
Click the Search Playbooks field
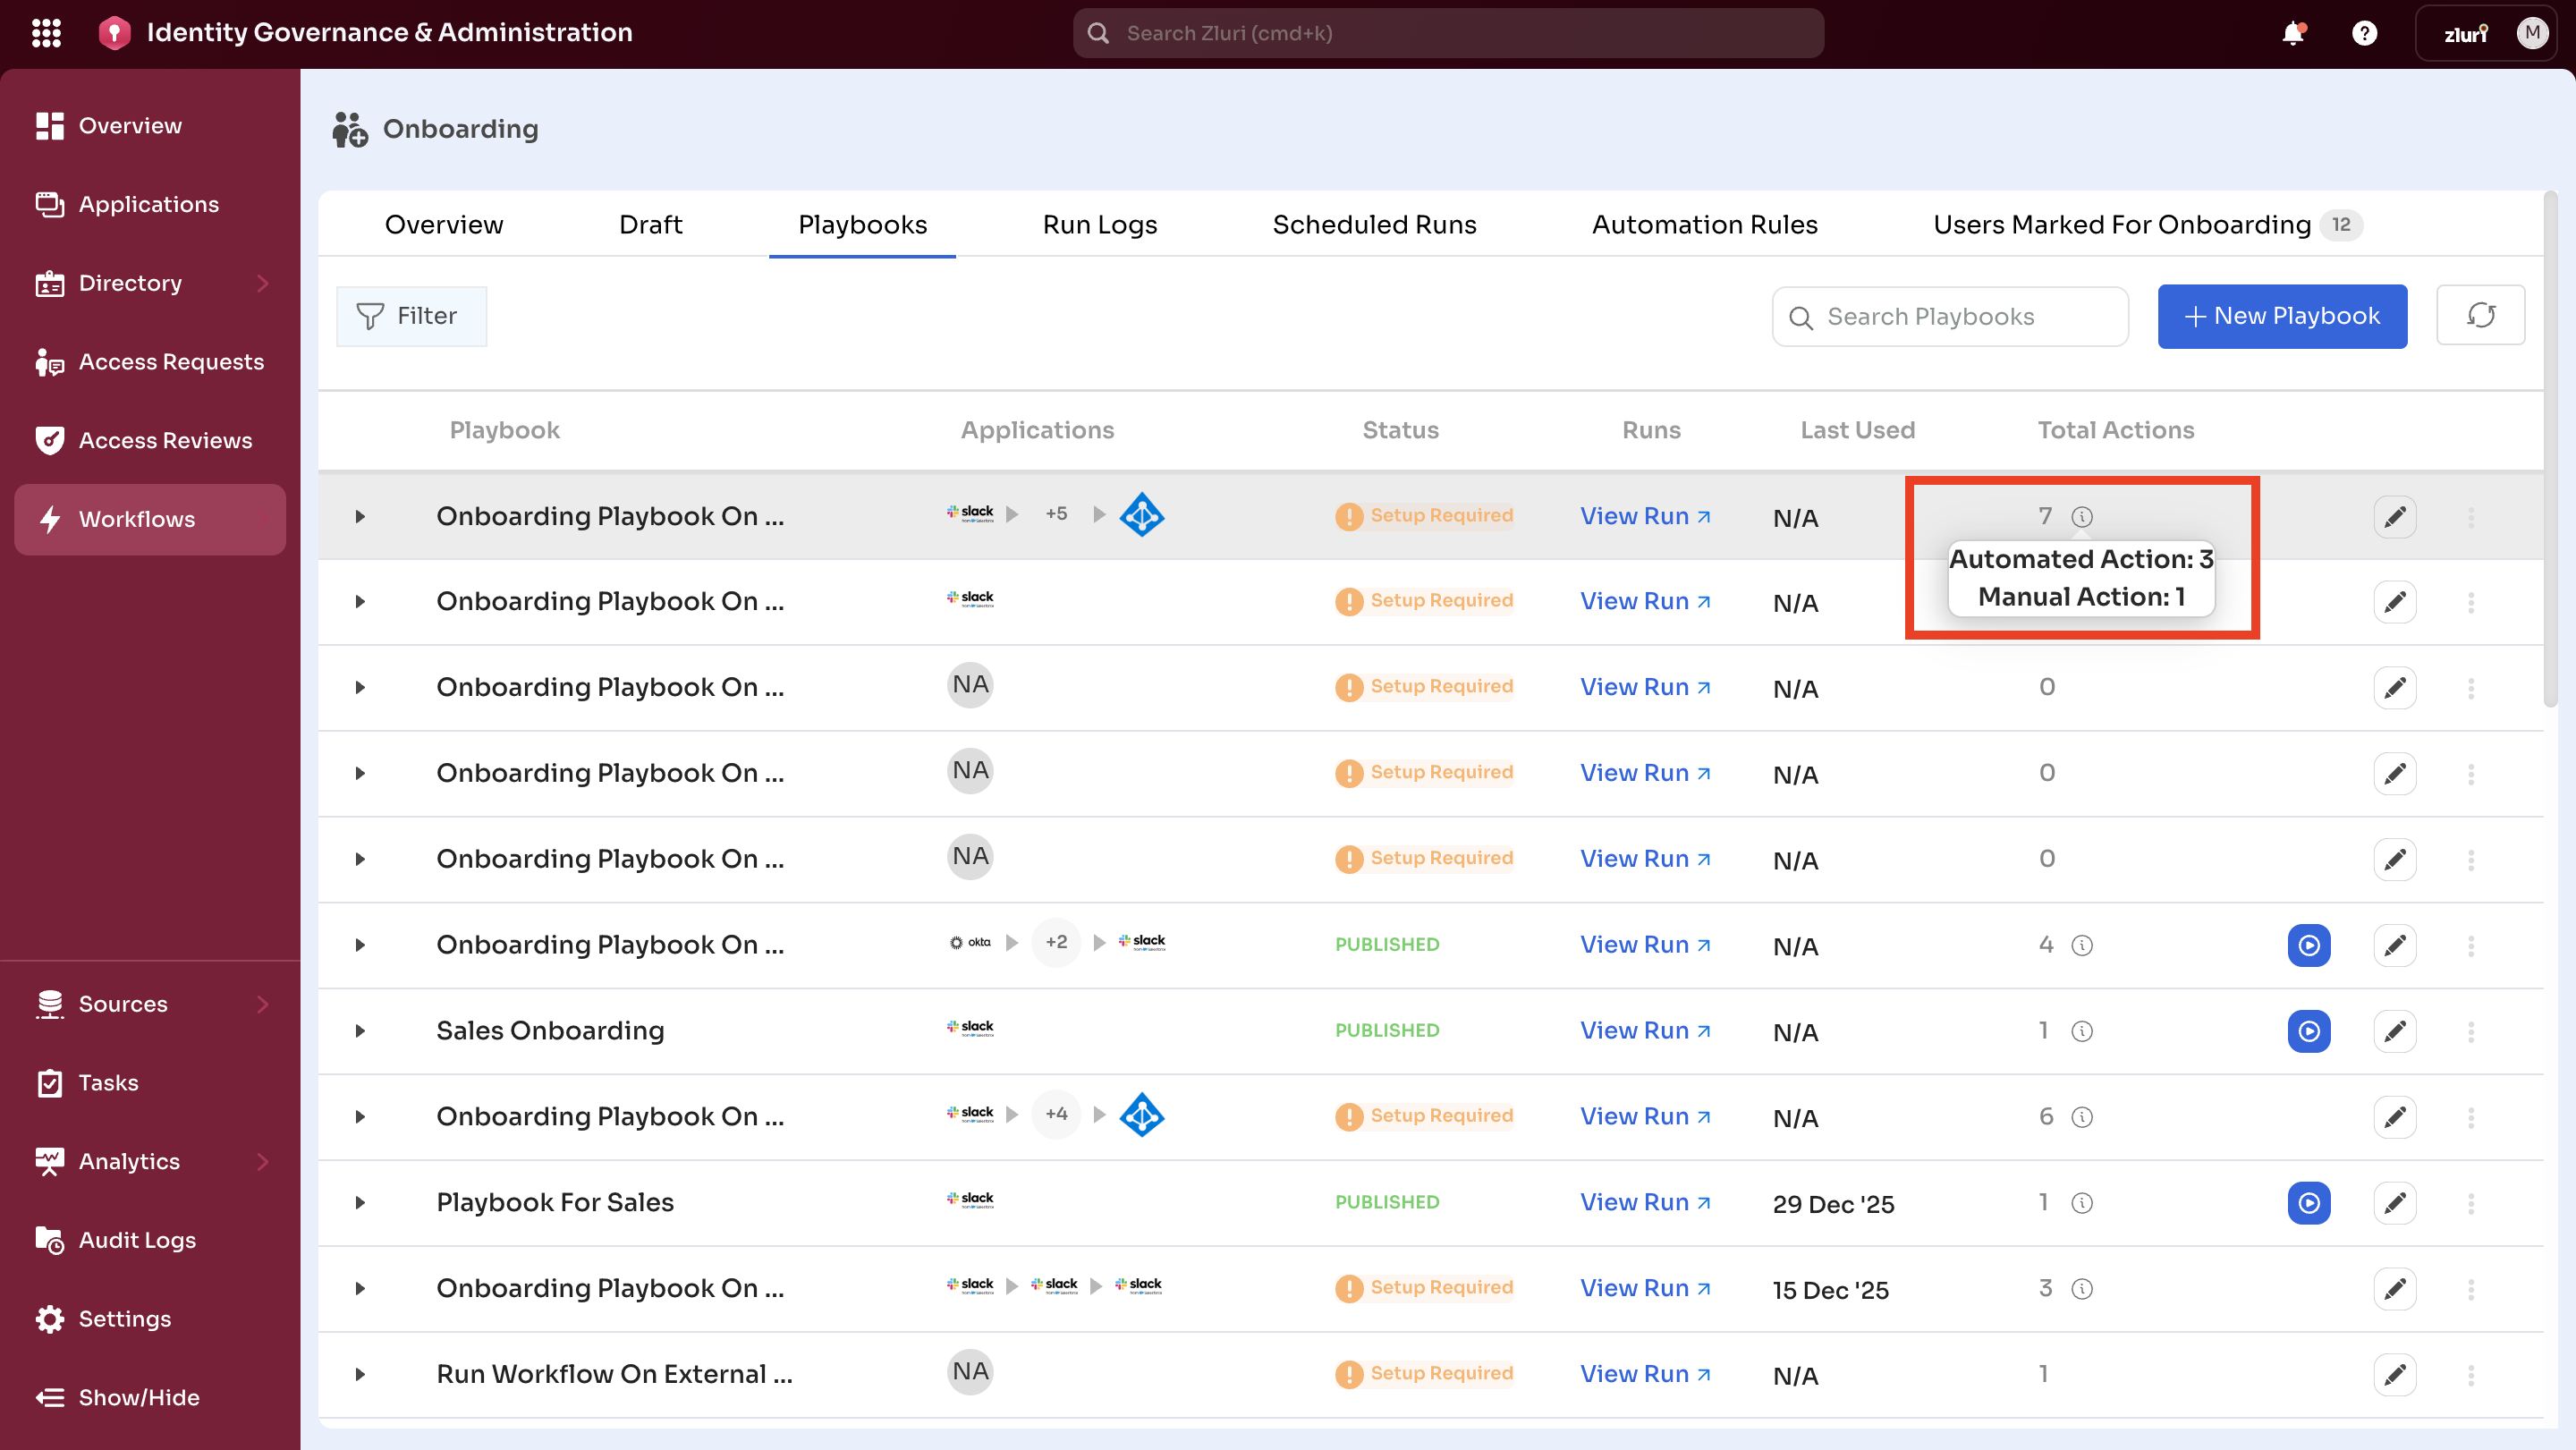point(1949,316)
